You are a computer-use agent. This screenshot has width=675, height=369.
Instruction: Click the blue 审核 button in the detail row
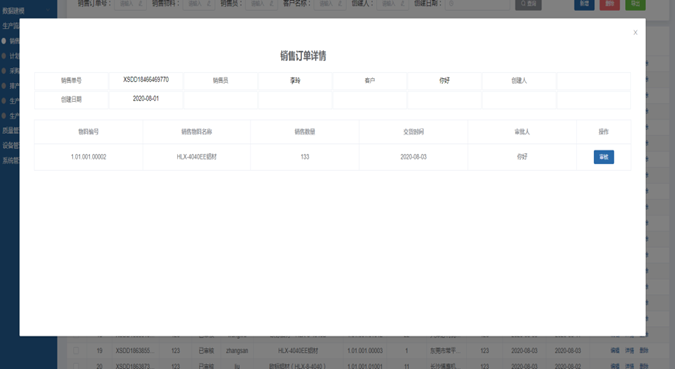(x=604, y=157)
